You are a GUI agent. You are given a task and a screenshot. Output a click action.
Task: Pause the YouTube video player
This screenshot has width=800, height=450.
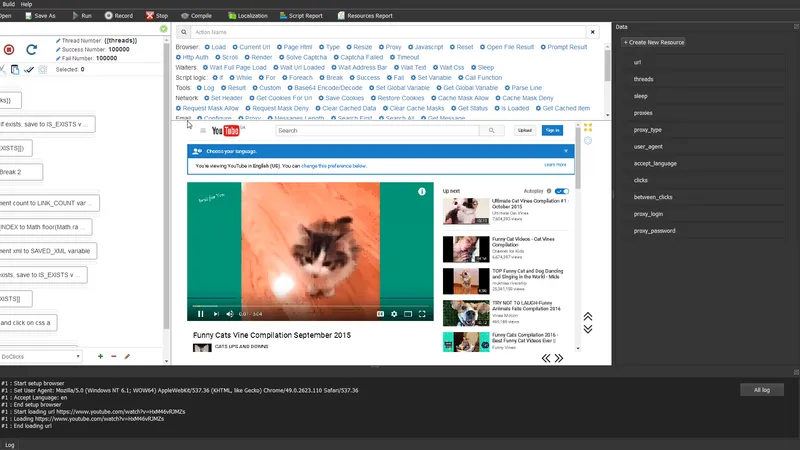[x=198, y=313]
